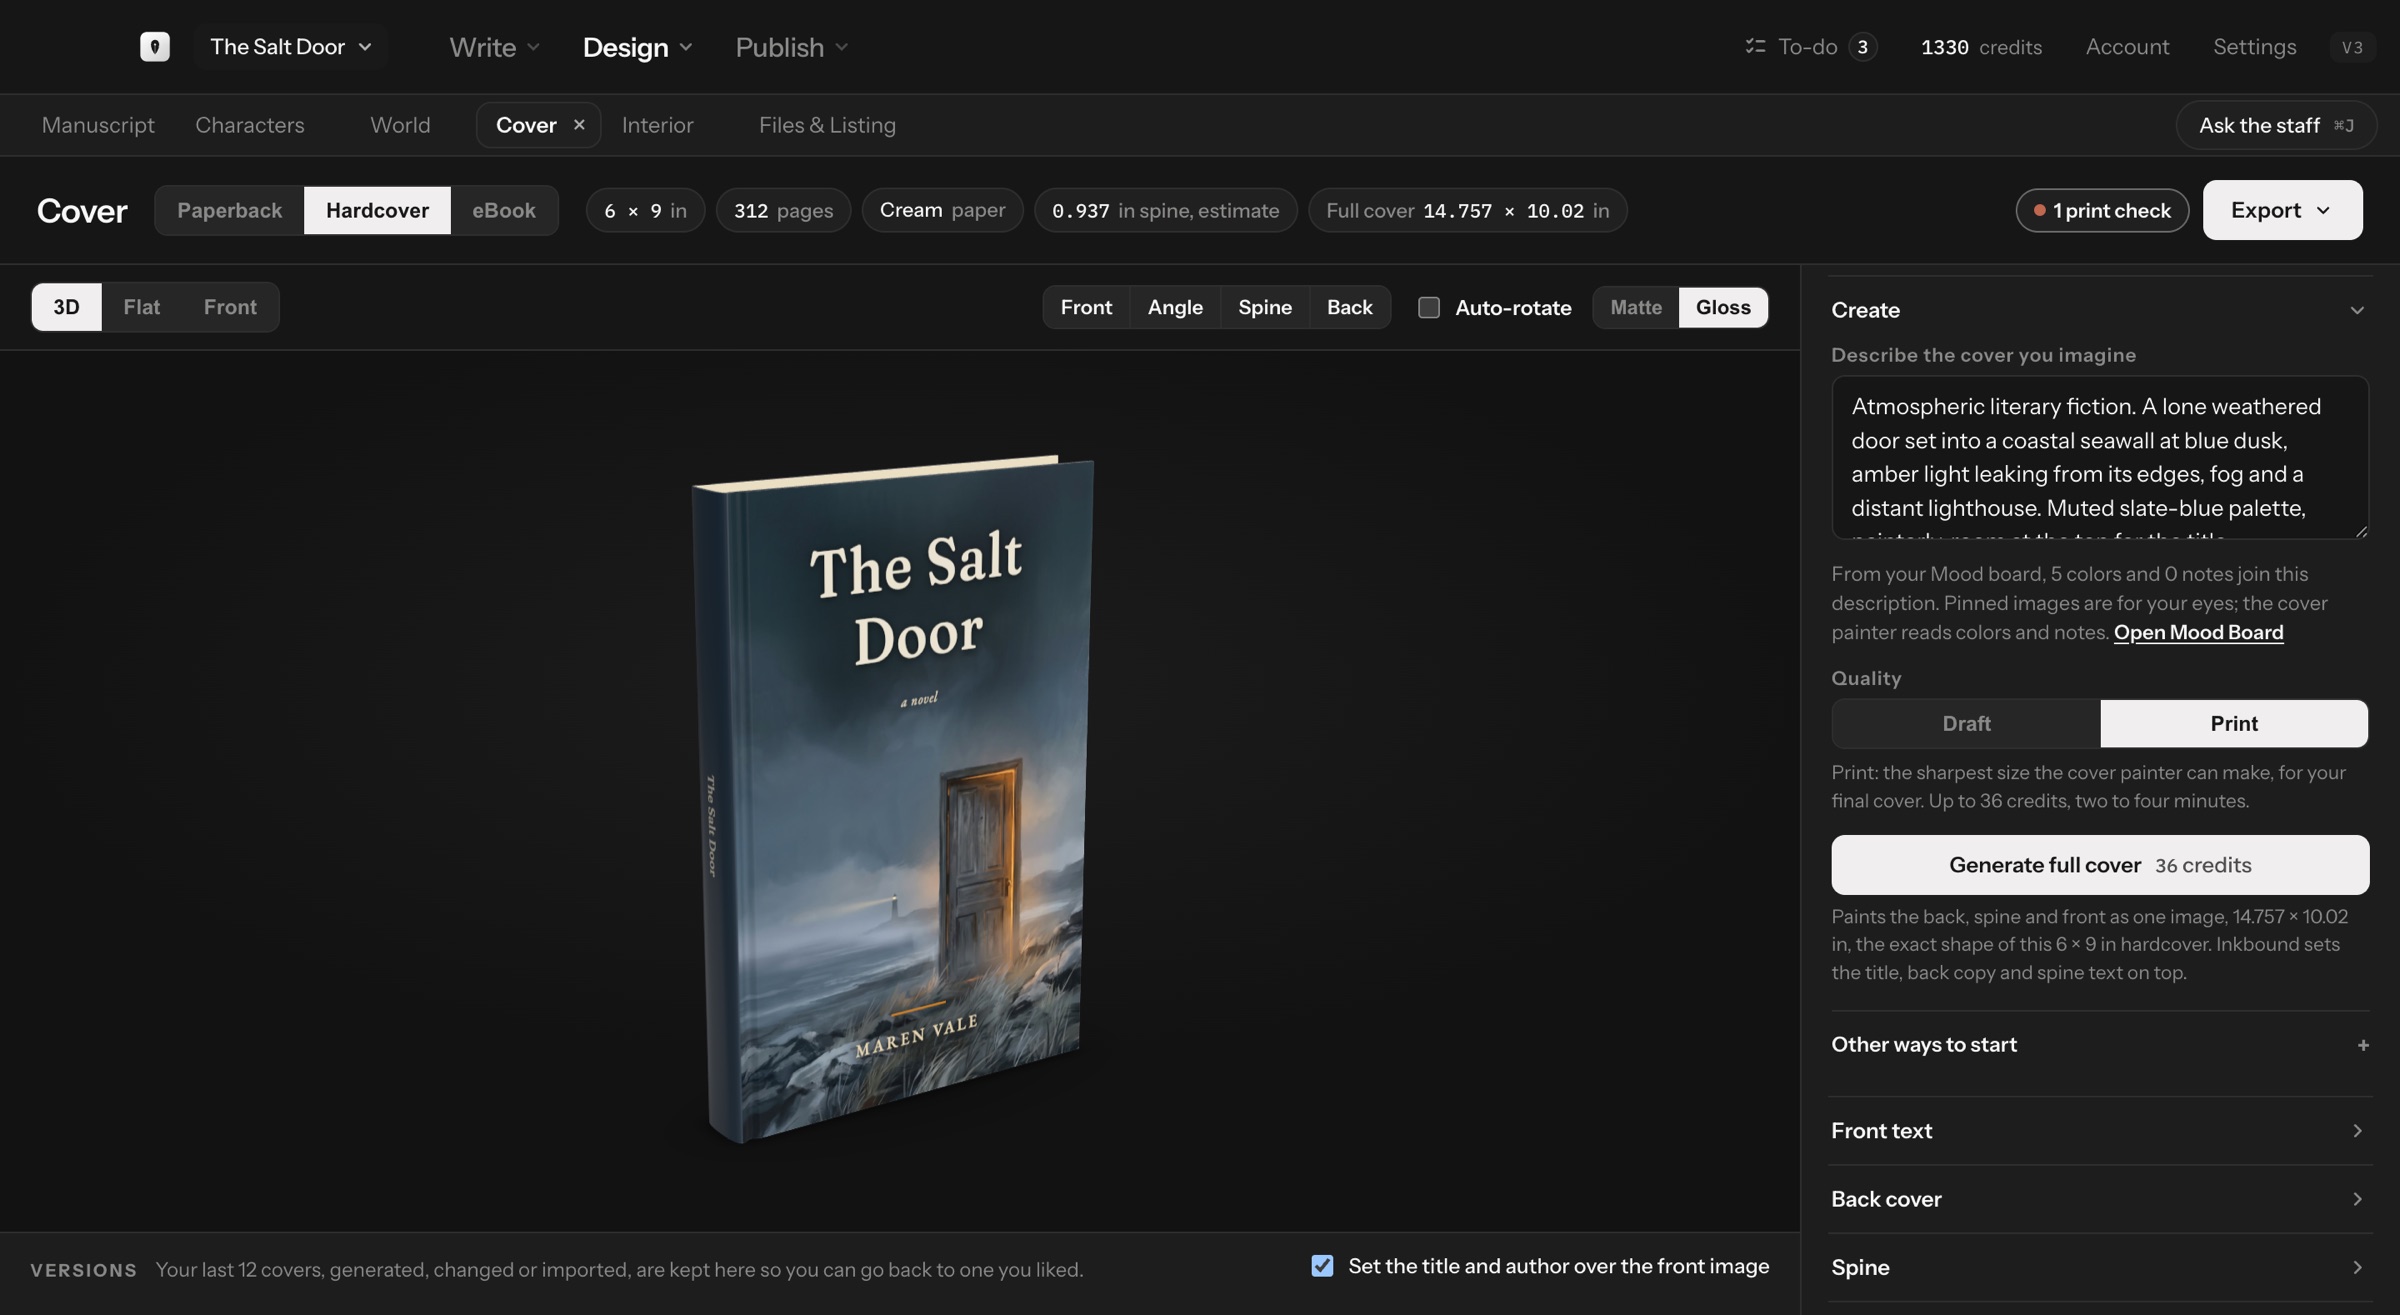Screen dimensions: 2400x1315
Task: Open the Publish menu
Action: (791, 47)
